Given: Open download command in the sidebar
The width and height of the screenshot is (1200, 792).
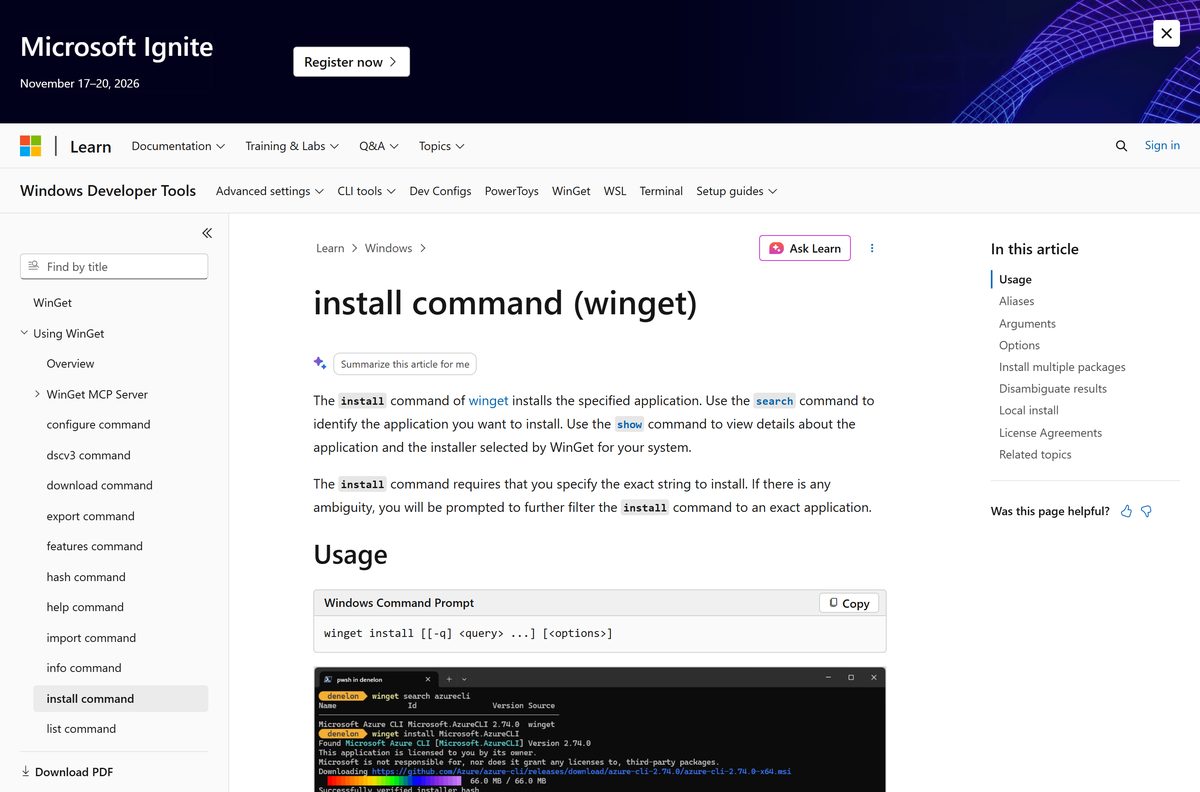Looking at the screenshot, I should click(x=99, y=486).
